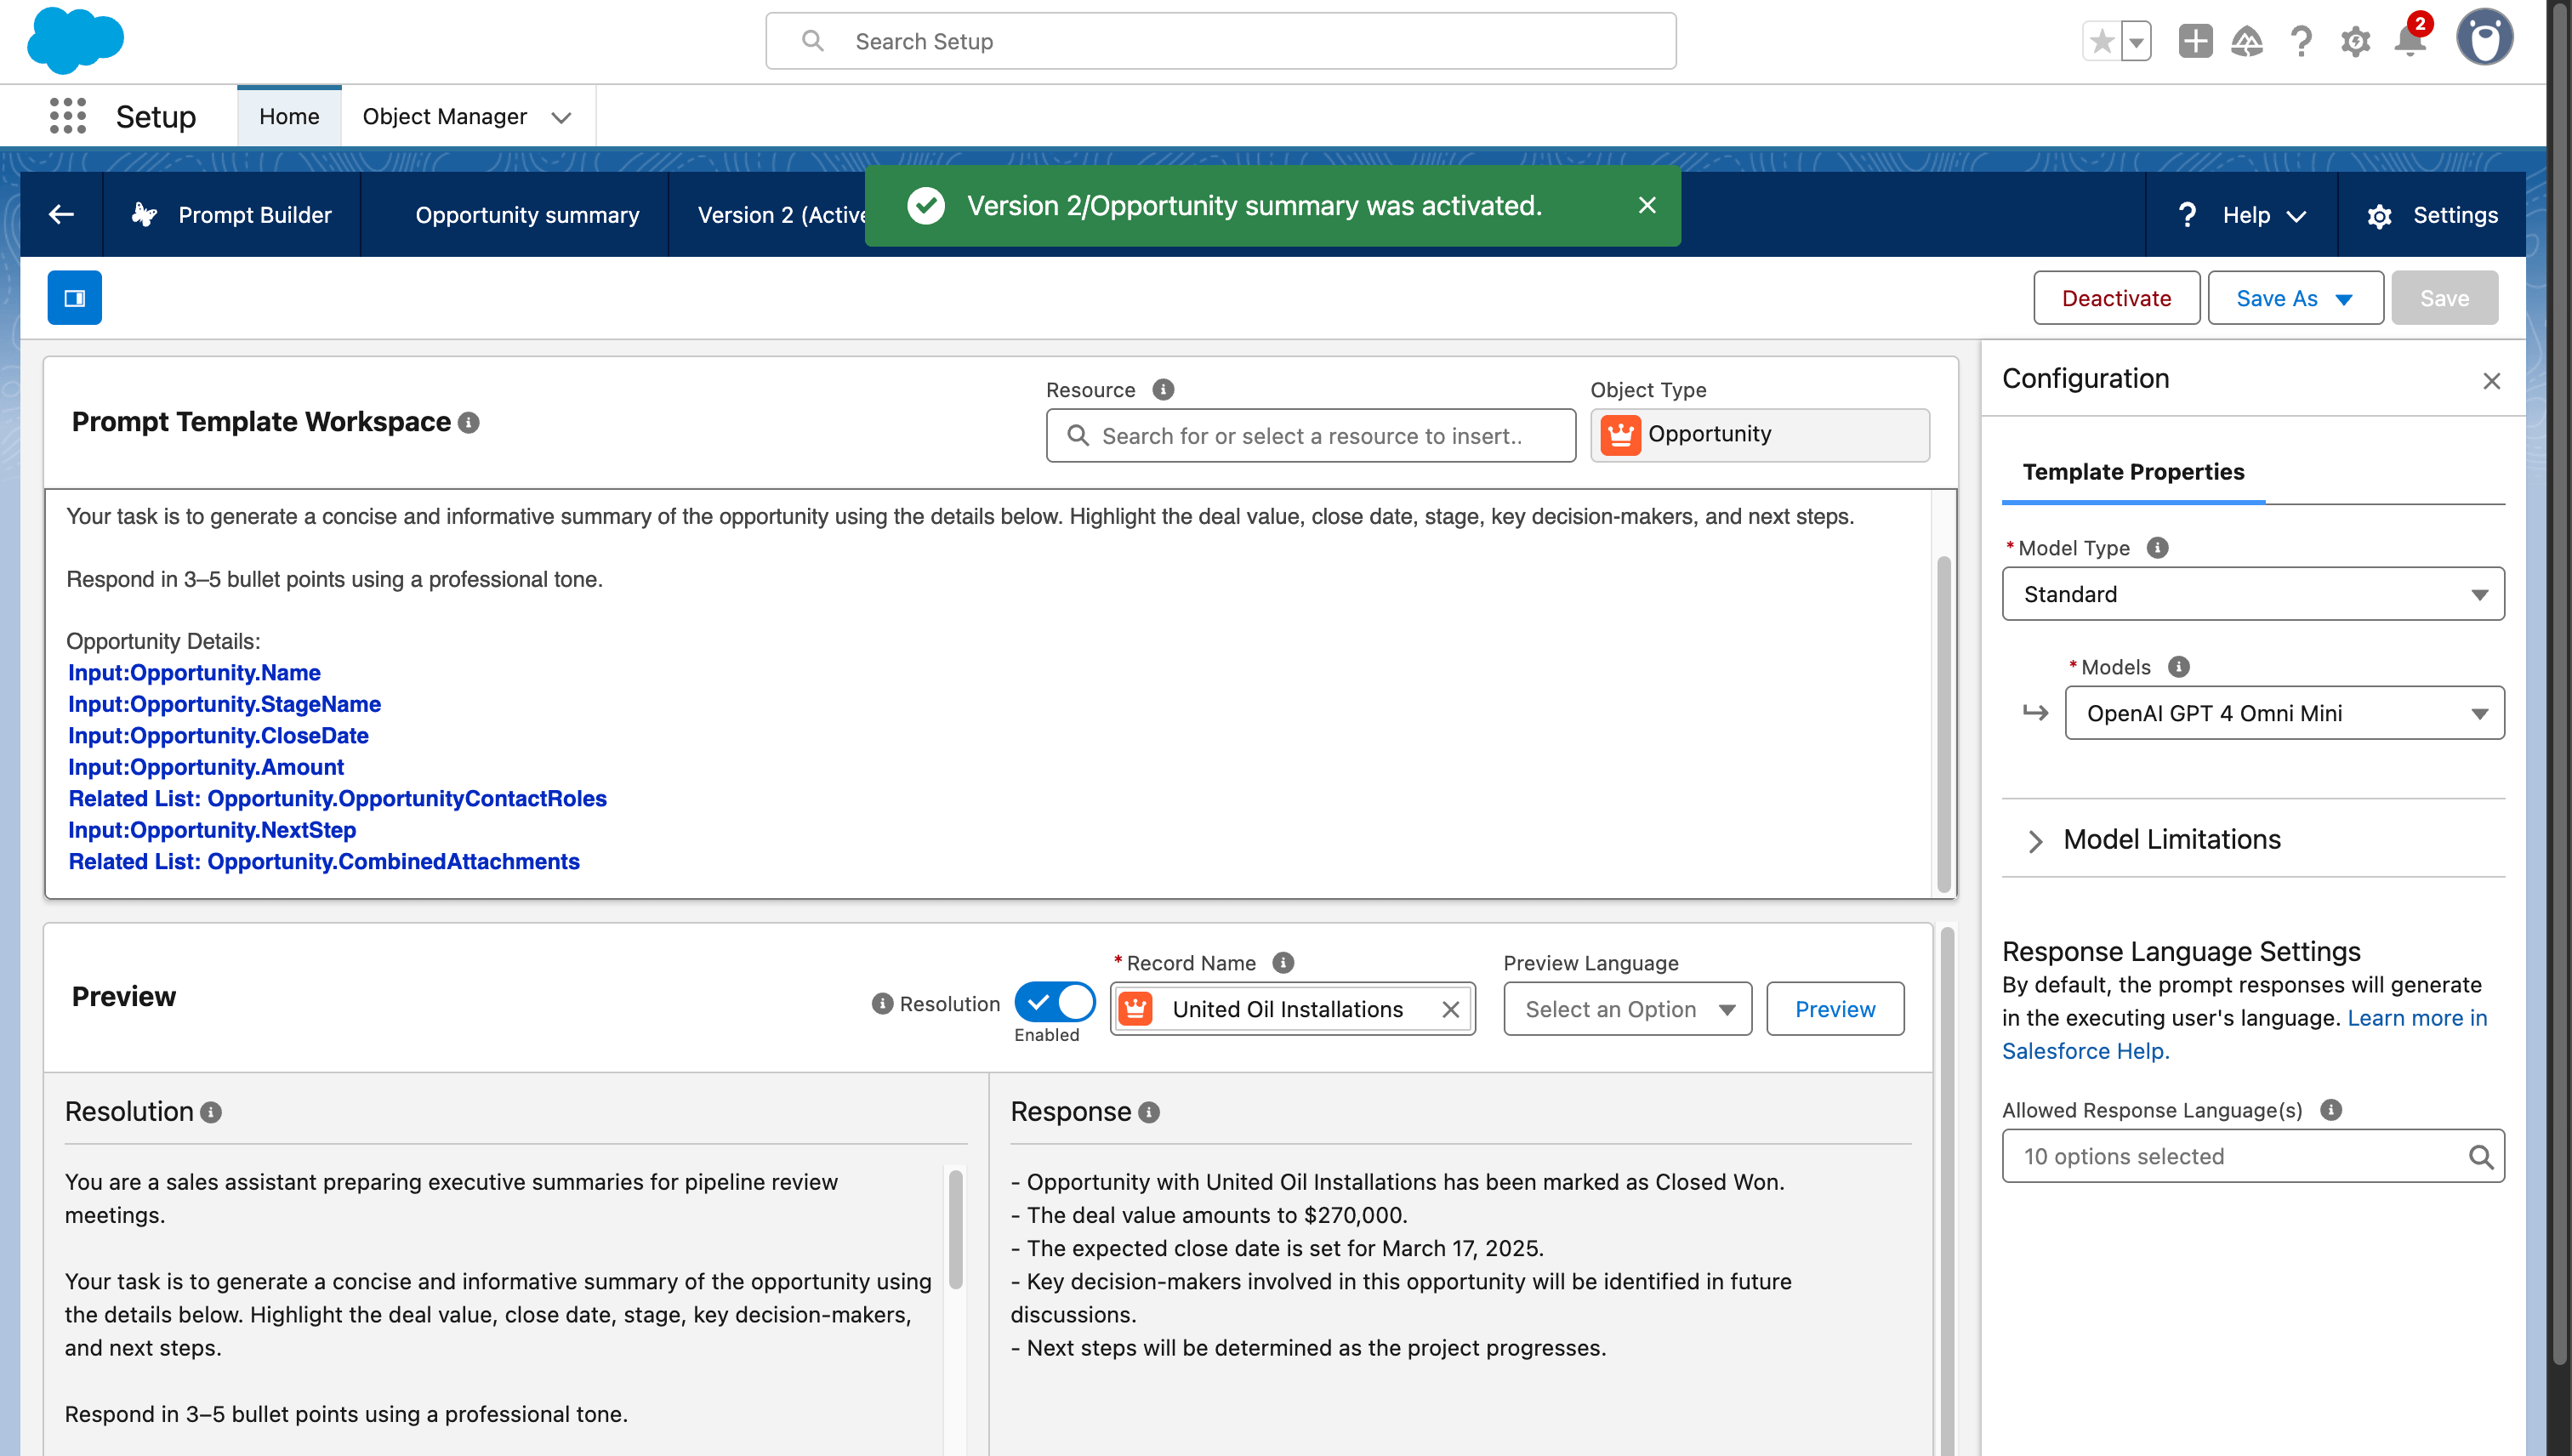Open the favorites list dropdown arrow
Viewport: 2572px width, 1456px height.
click(x=2136, y=42)
